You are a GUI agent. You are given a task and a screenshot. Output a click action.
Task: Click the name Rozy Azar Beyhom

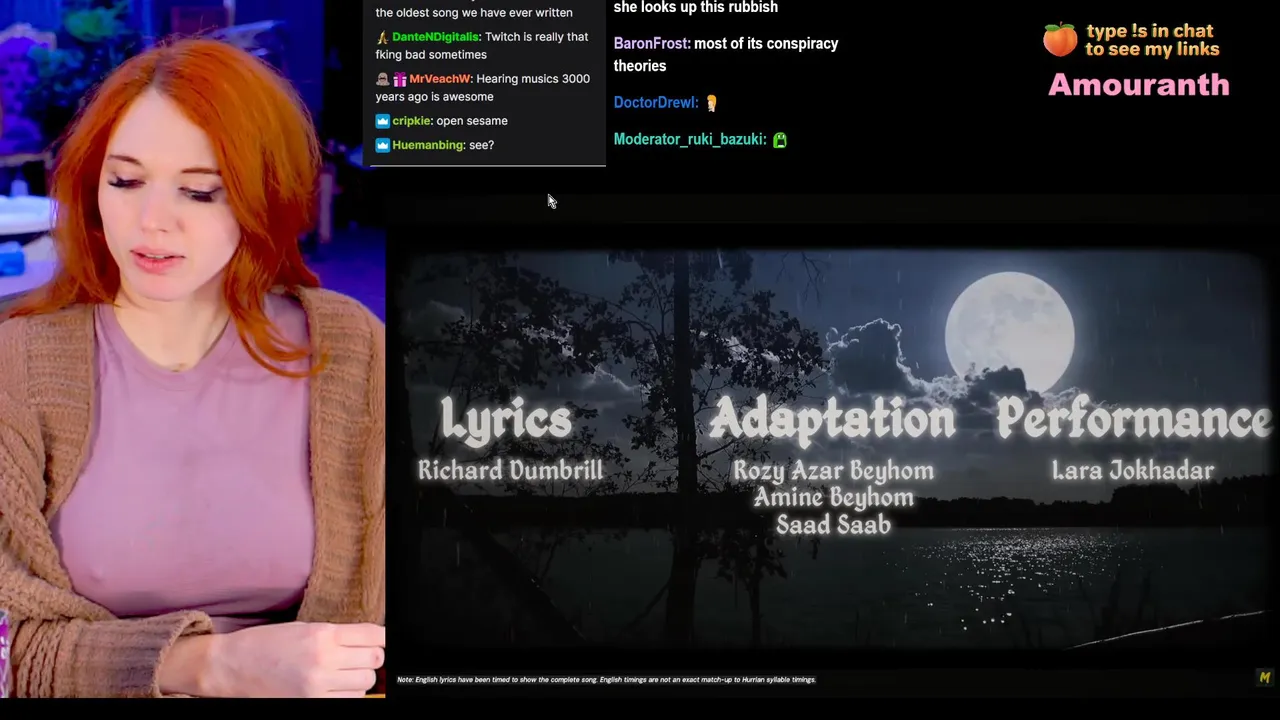click(x=833, y=470)
